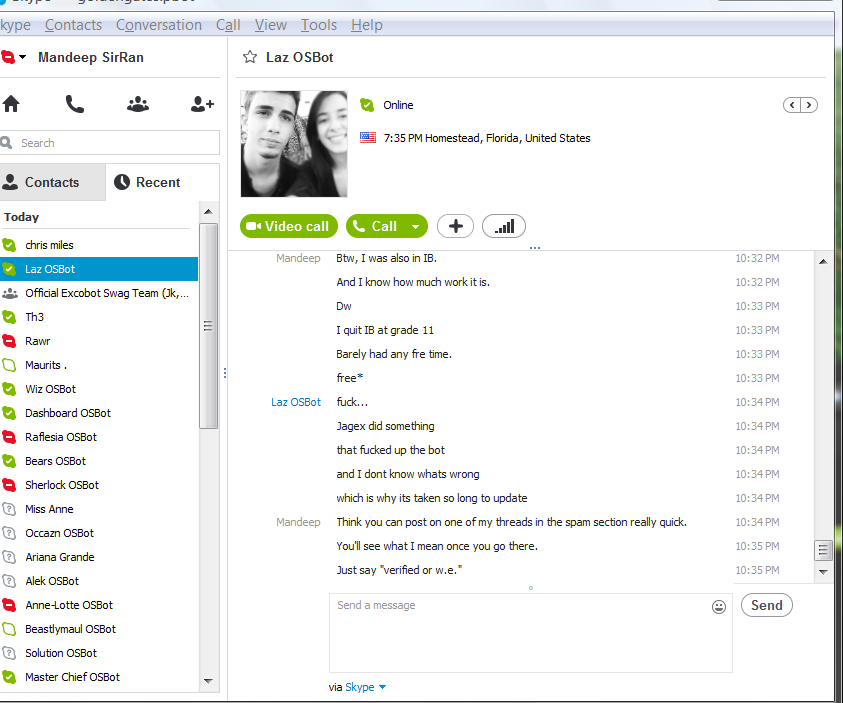Click Solution OSBot's question-mark status icon
This screenshot has width=843, height=703.
coord(9,653)
